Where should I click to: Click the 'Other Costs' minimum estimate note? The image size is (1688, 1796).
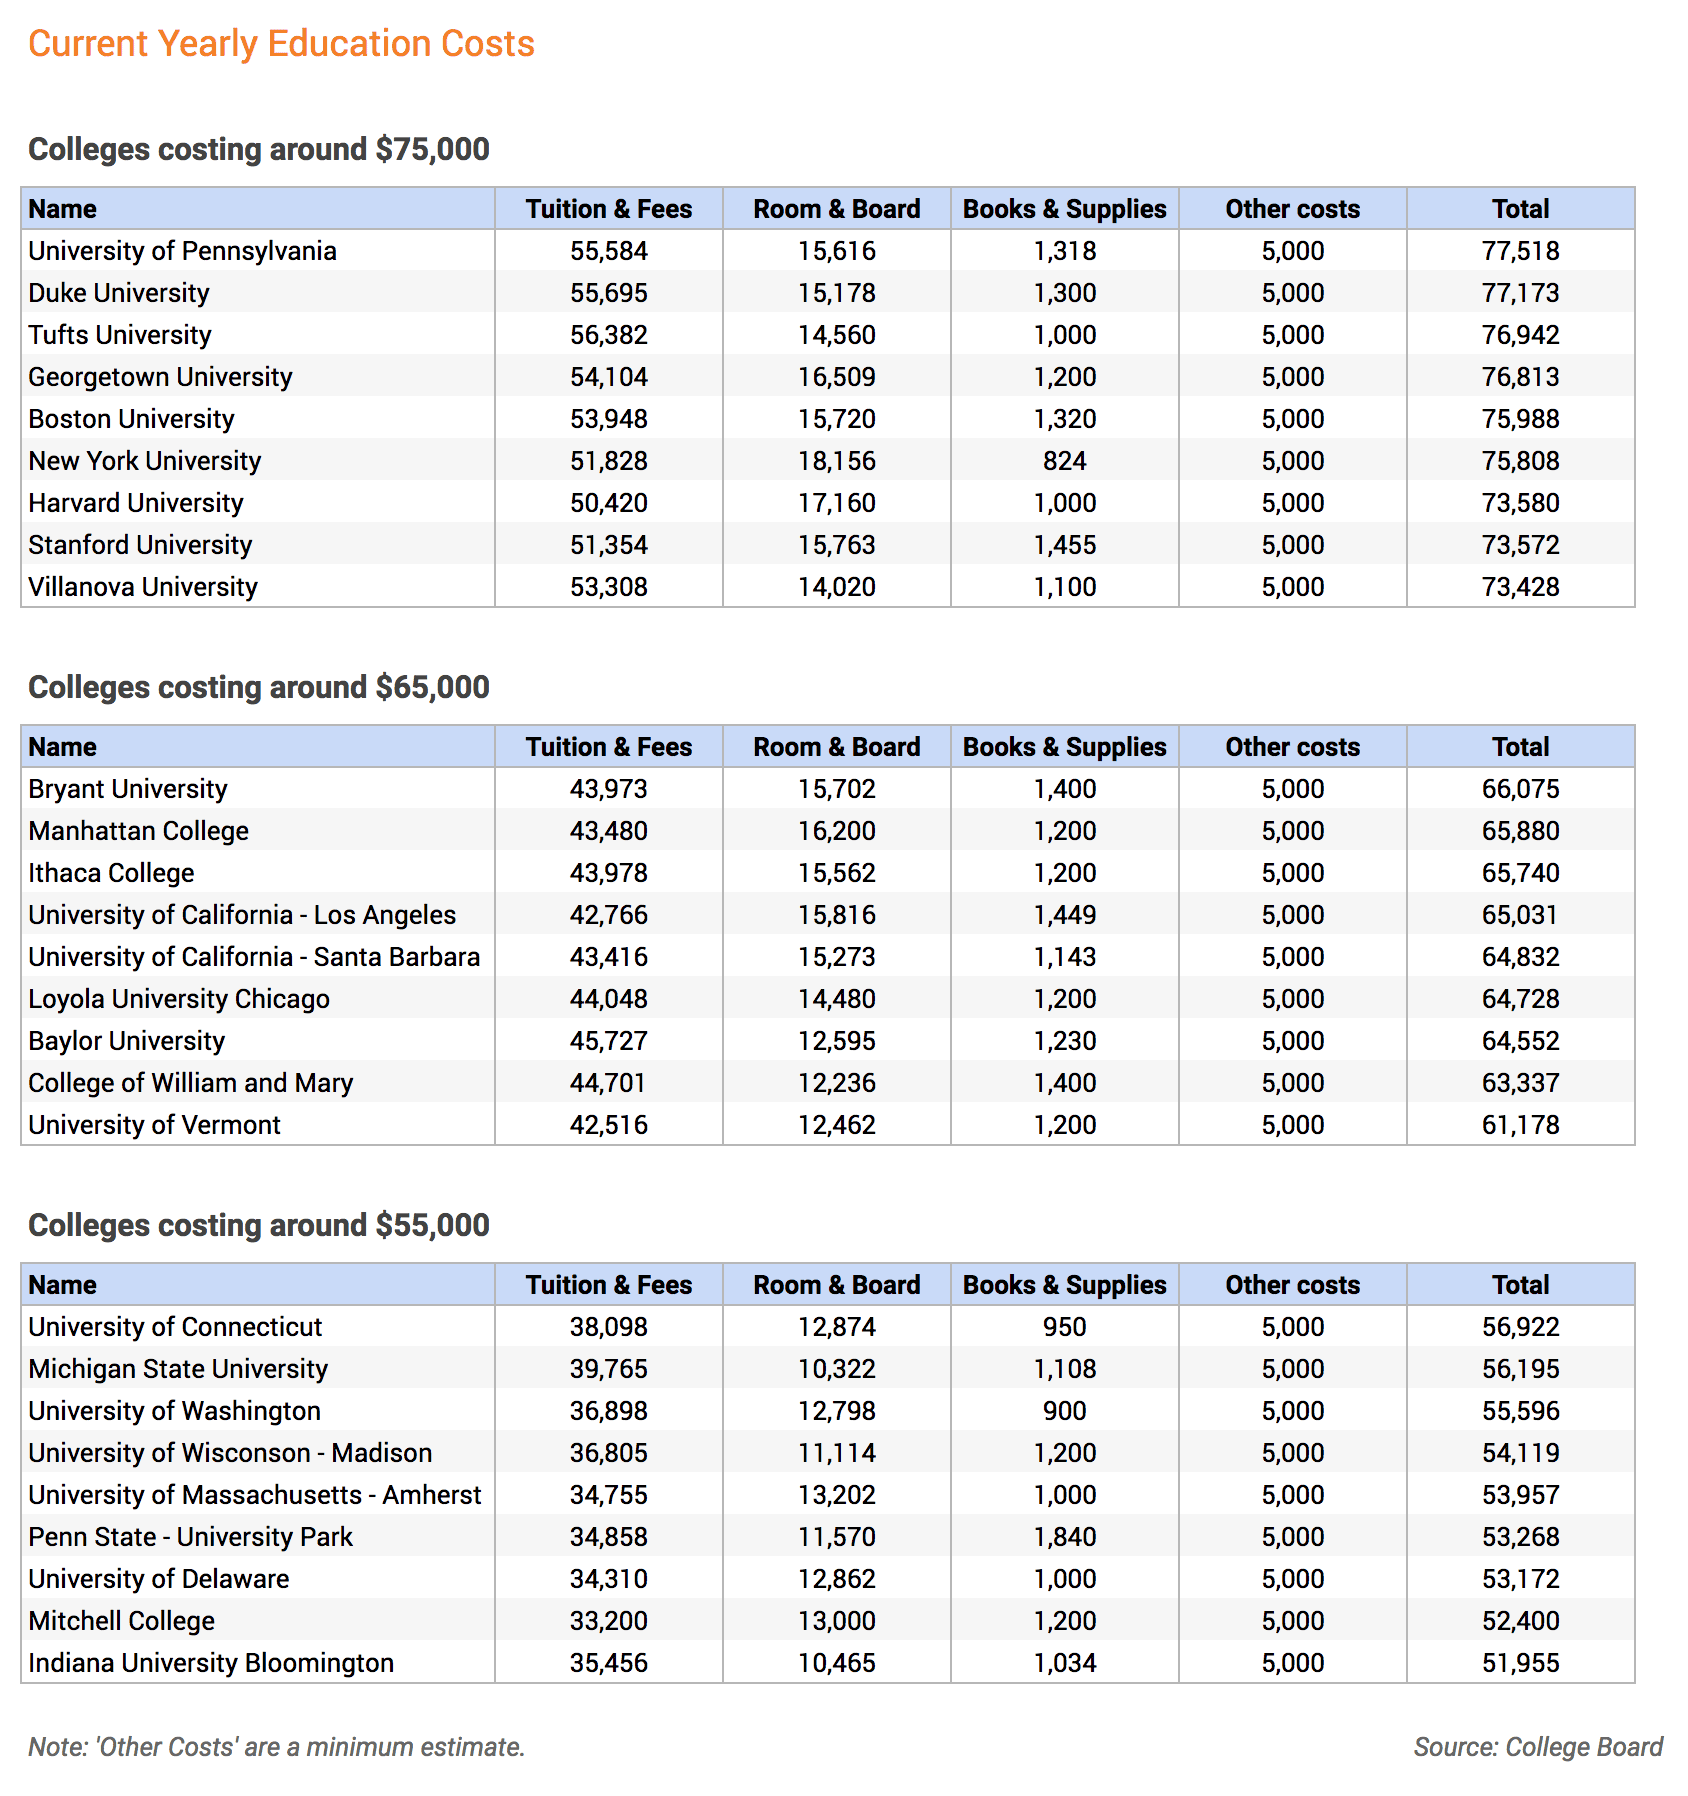(277, 1747)
